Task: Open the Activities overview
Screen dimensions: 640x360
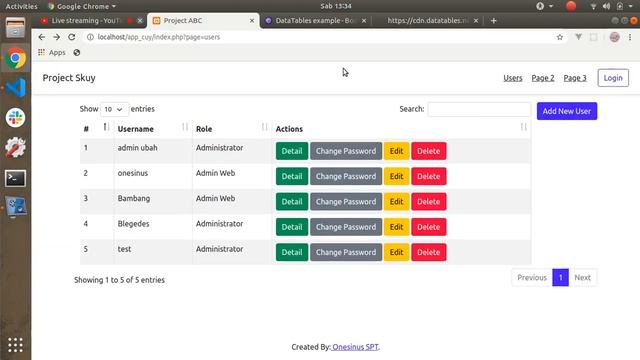Action: (21, 6)
